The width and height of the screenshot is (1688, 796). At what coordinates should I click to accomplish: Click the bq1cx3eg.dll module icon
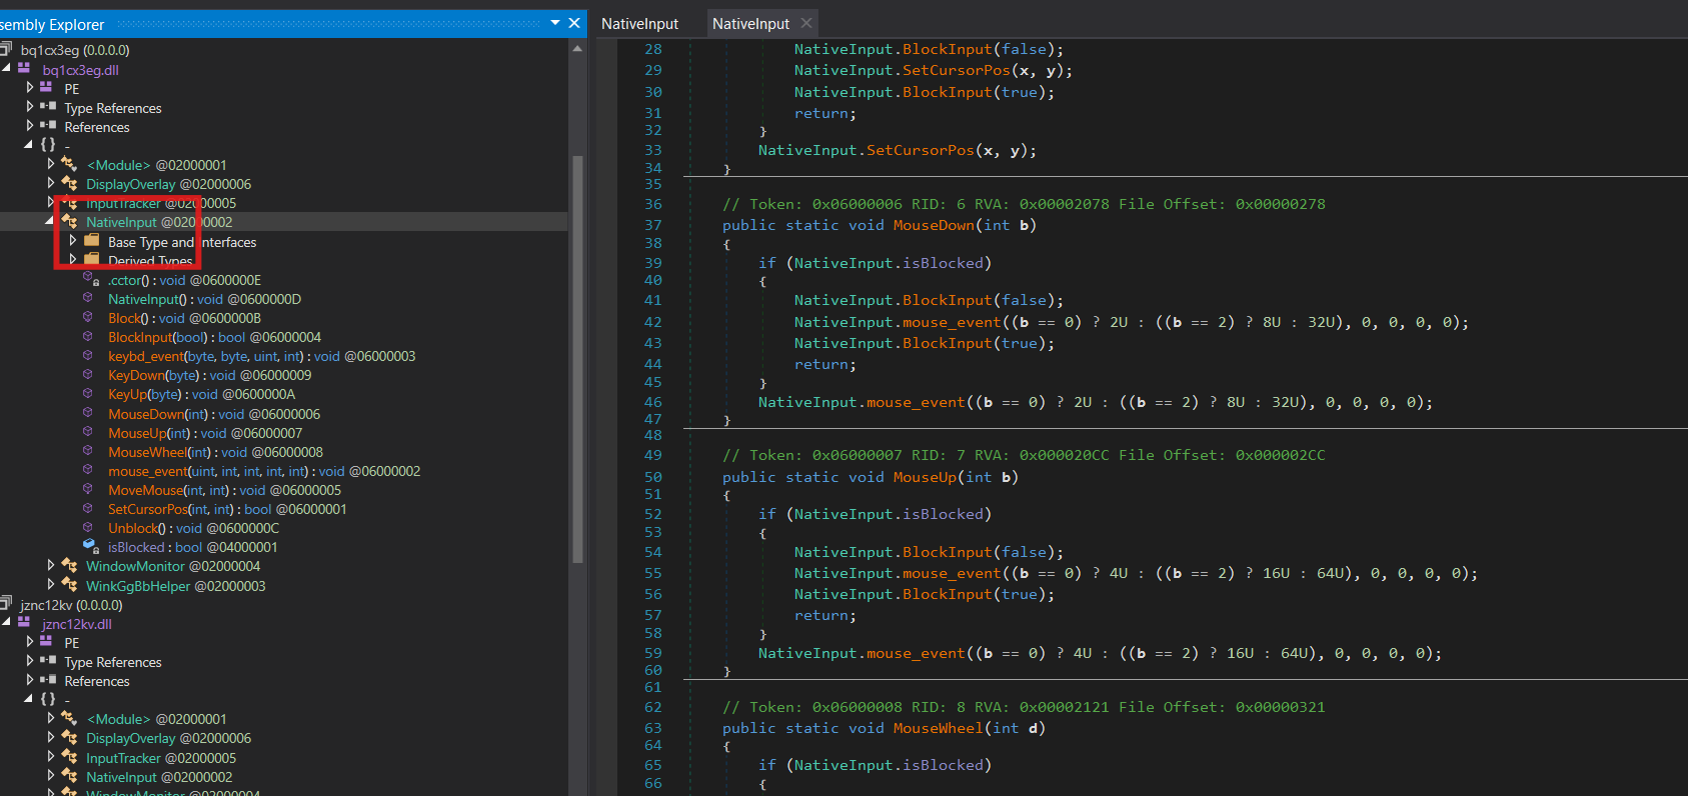coord(25,69)
